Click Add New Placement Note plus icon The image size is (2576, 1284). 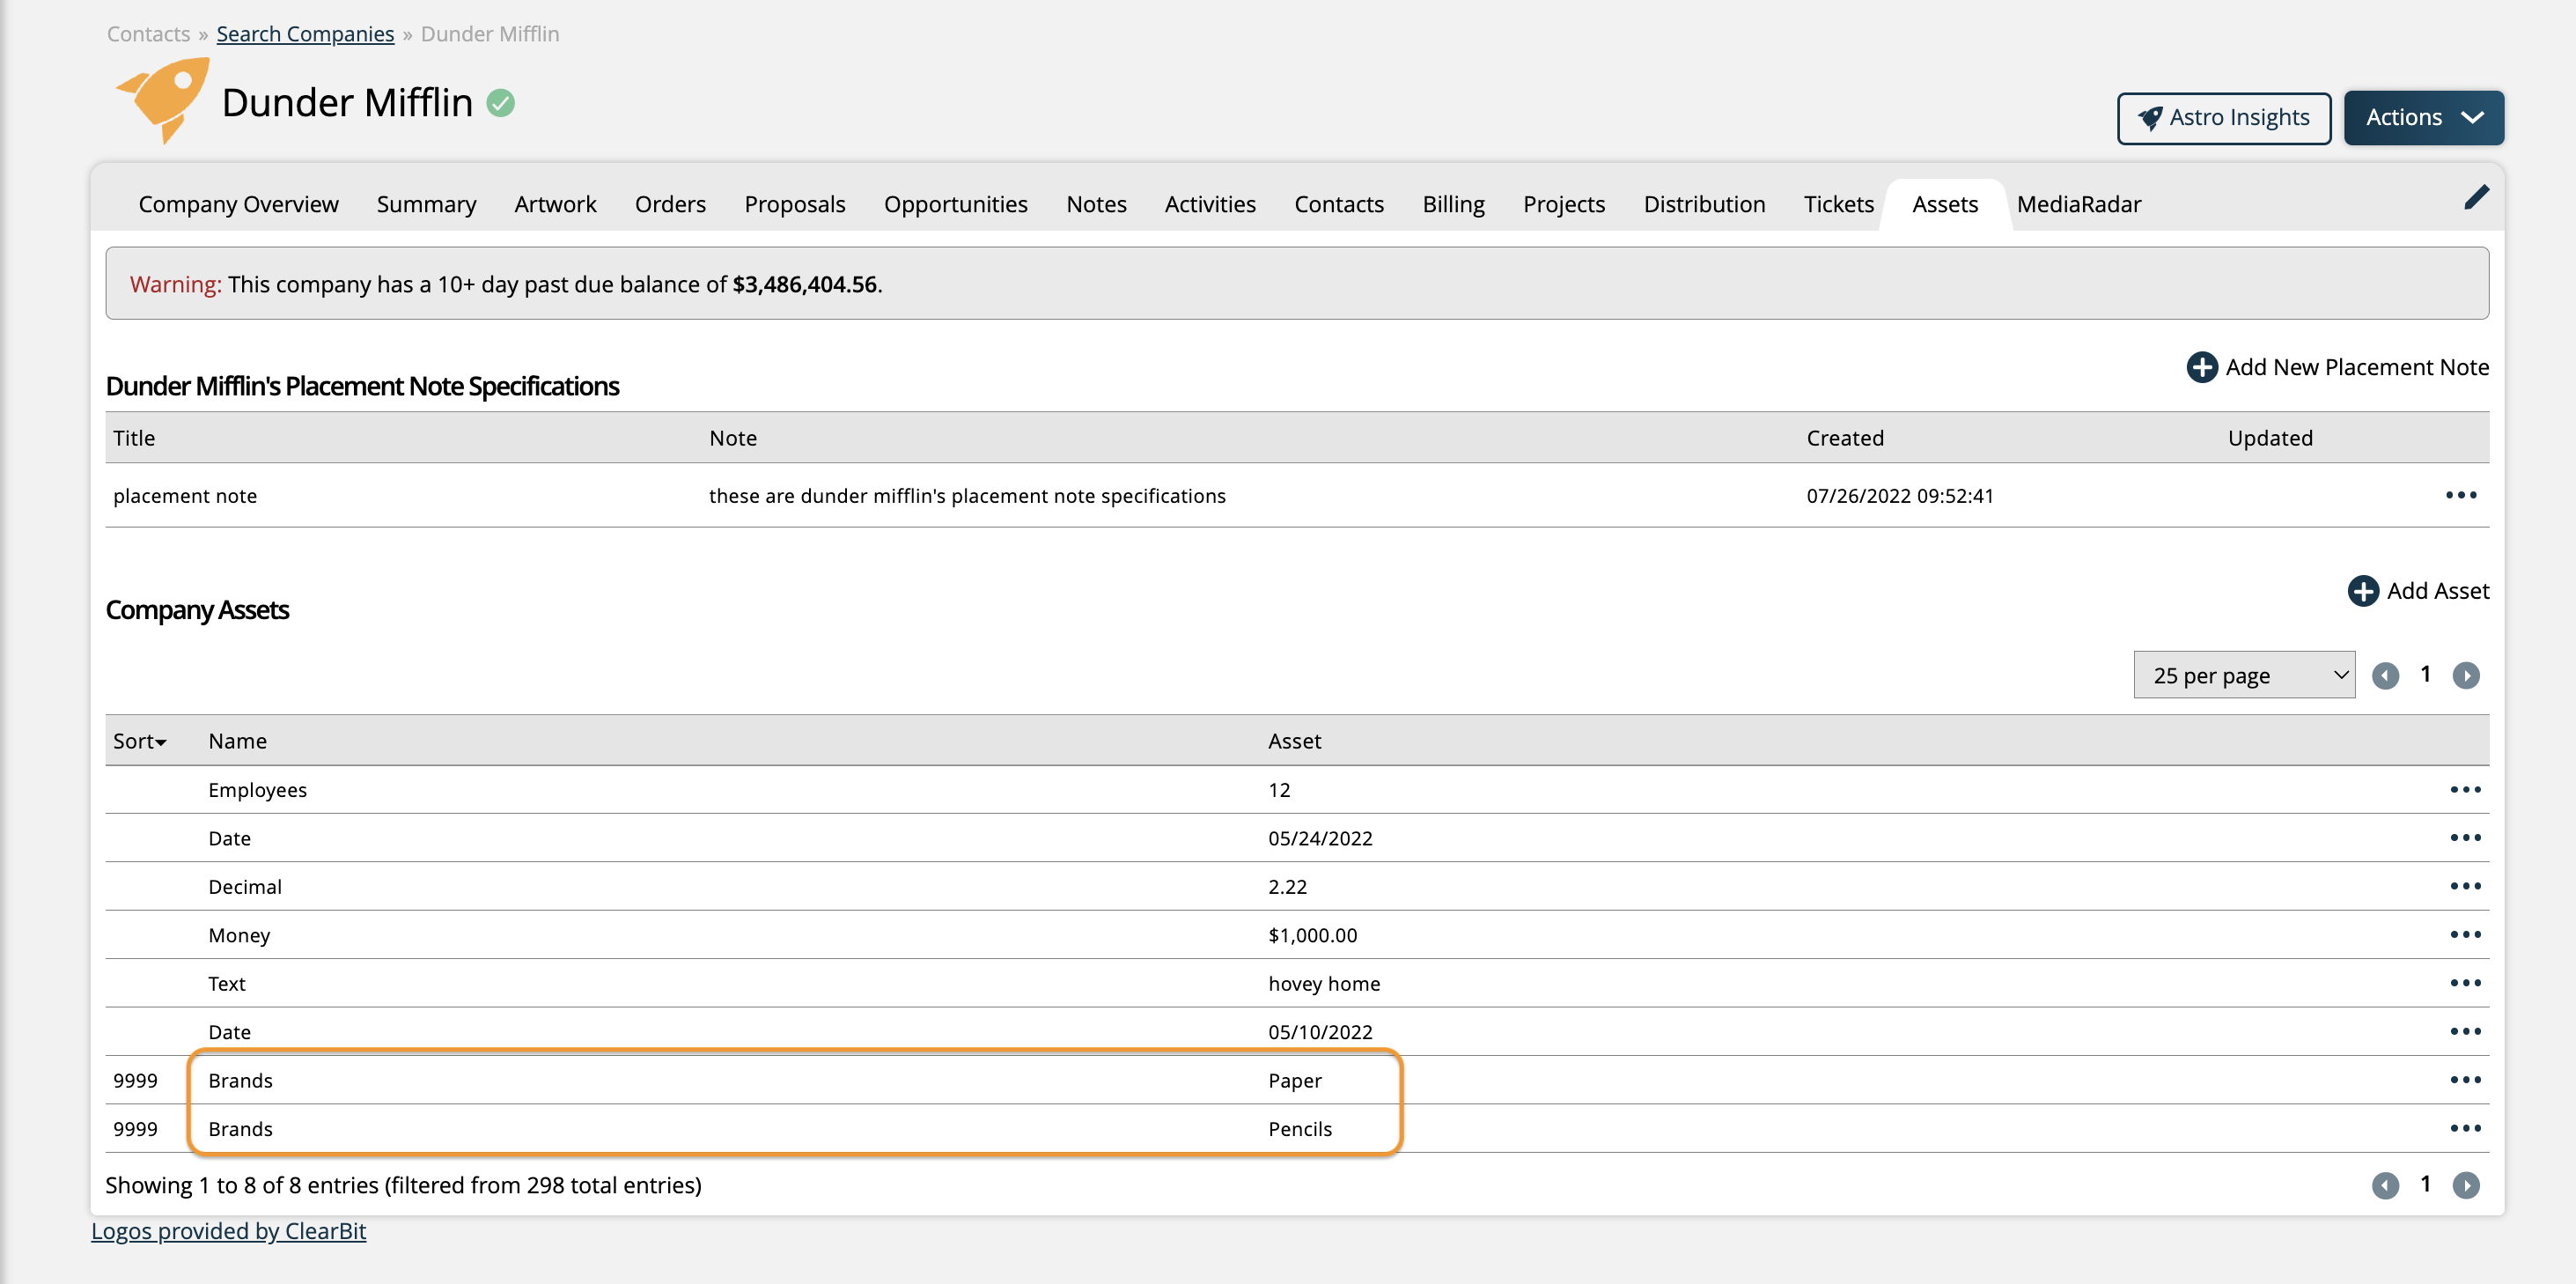[2201, 367]
